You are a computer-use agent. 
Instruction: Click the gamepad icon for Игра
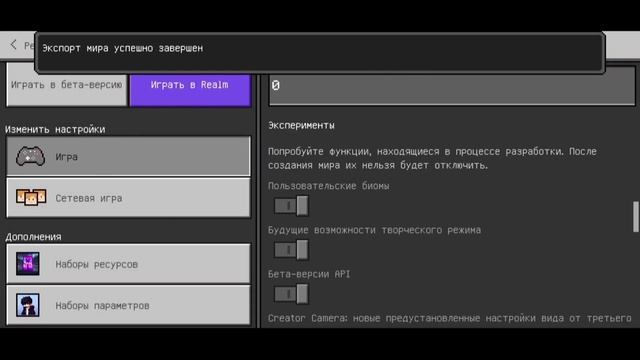(30, 156)
